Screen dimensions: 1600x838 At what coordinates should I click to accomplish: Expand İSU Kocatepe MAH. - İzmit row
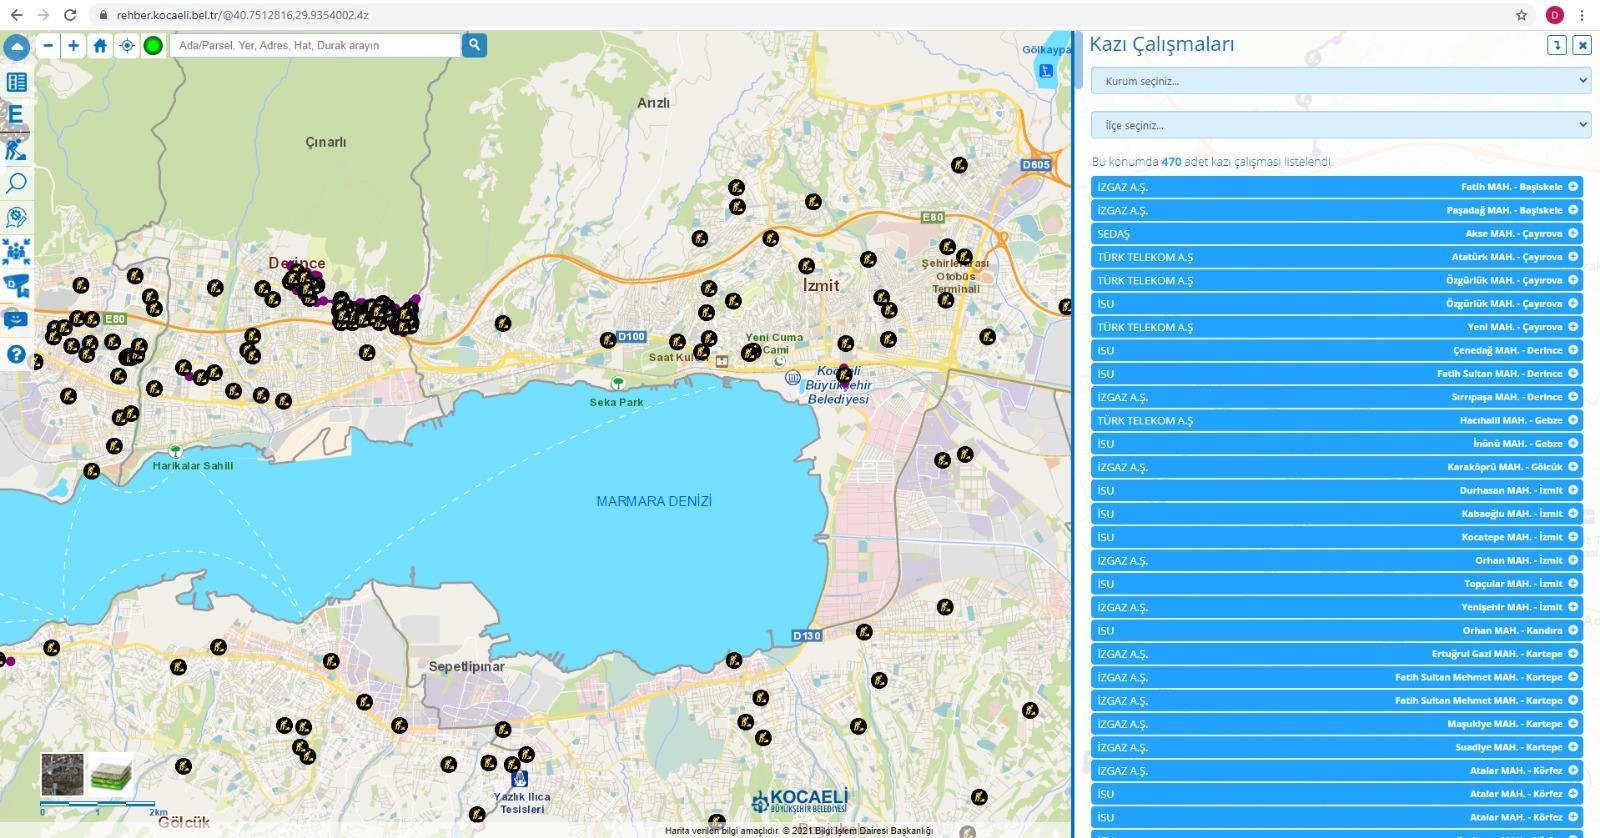point(1337,537)
